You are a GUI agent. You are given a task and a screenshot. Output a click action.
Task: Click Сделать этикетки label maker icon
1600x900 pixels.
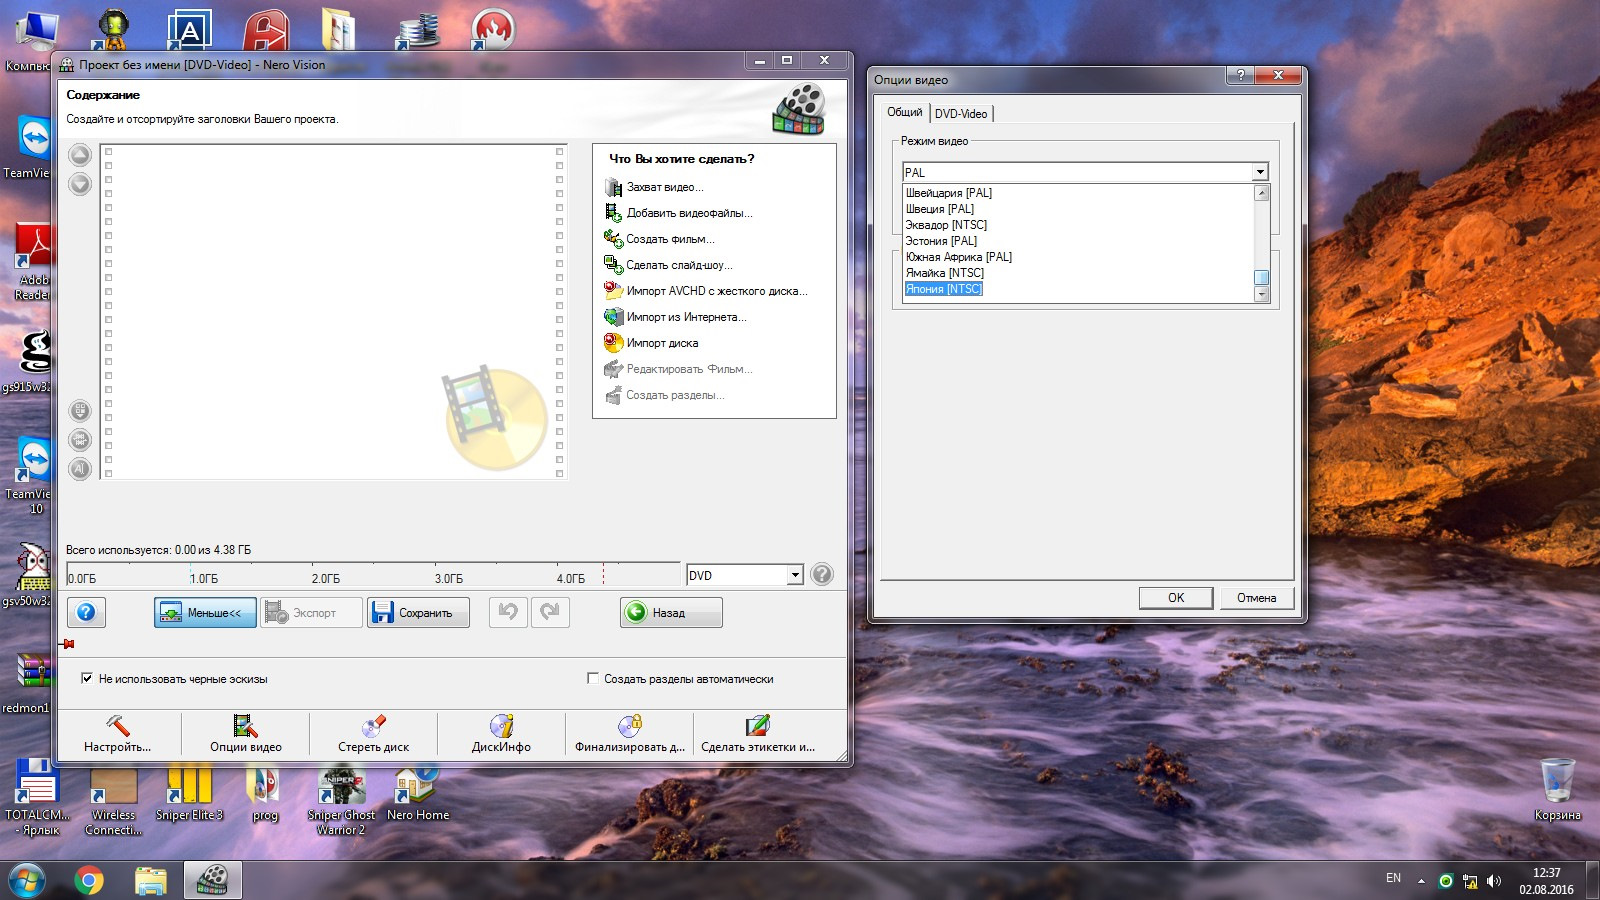pyautogui.click(x=758, y=726)
